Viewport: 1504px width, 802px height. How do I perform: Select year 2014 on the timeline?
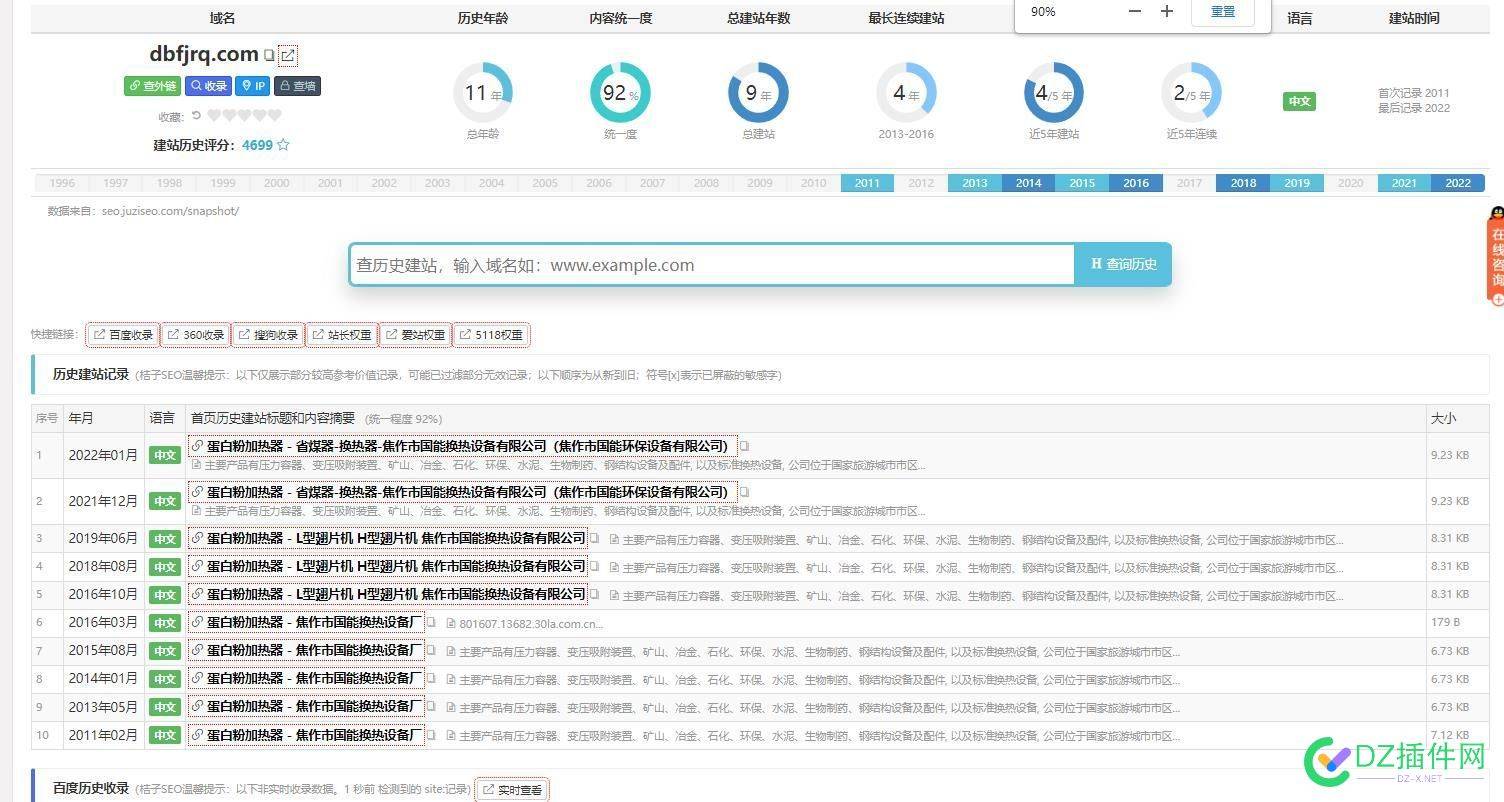tap(1028, 183)
